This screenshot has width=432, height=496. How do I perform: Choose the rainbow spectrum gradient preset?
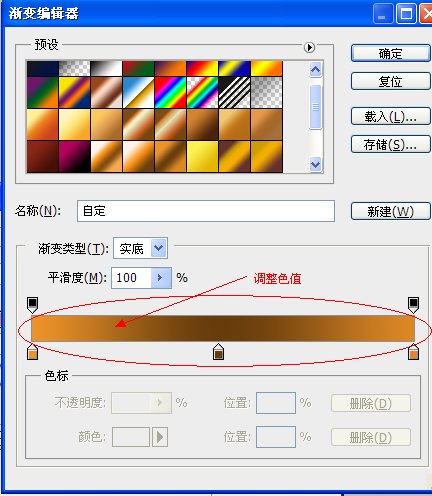tap(170, 93)
